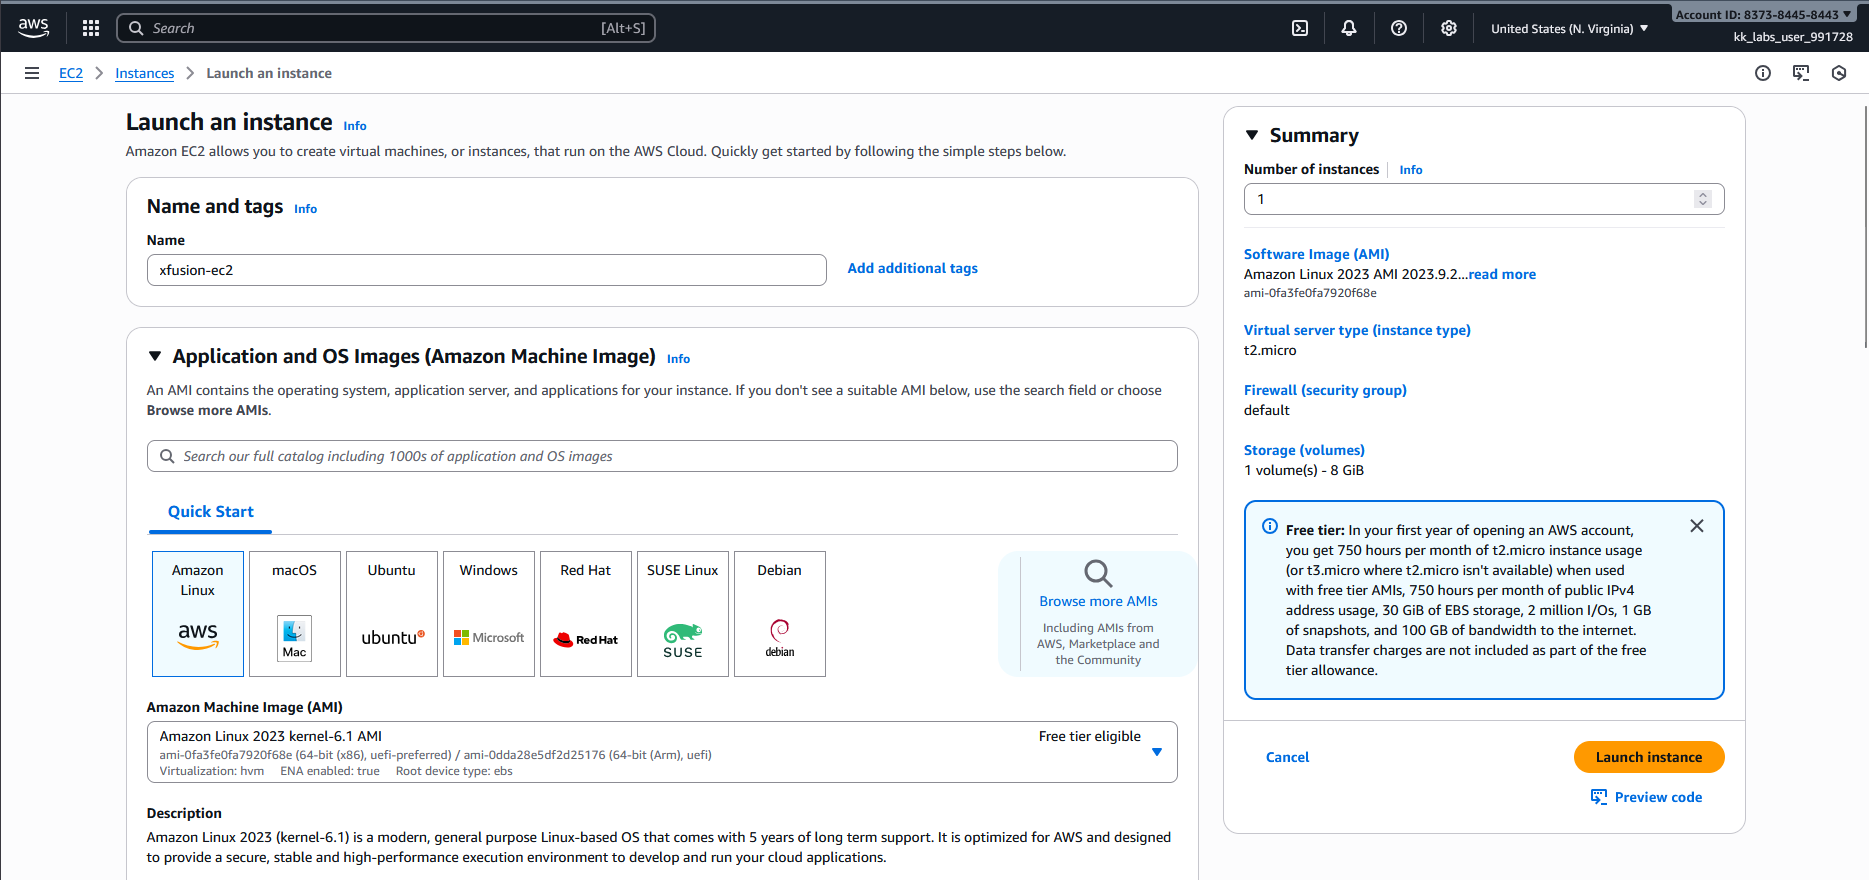Select the Windows AMI tile
This screenshot has height=880, width=1869.
coord(489,614)
